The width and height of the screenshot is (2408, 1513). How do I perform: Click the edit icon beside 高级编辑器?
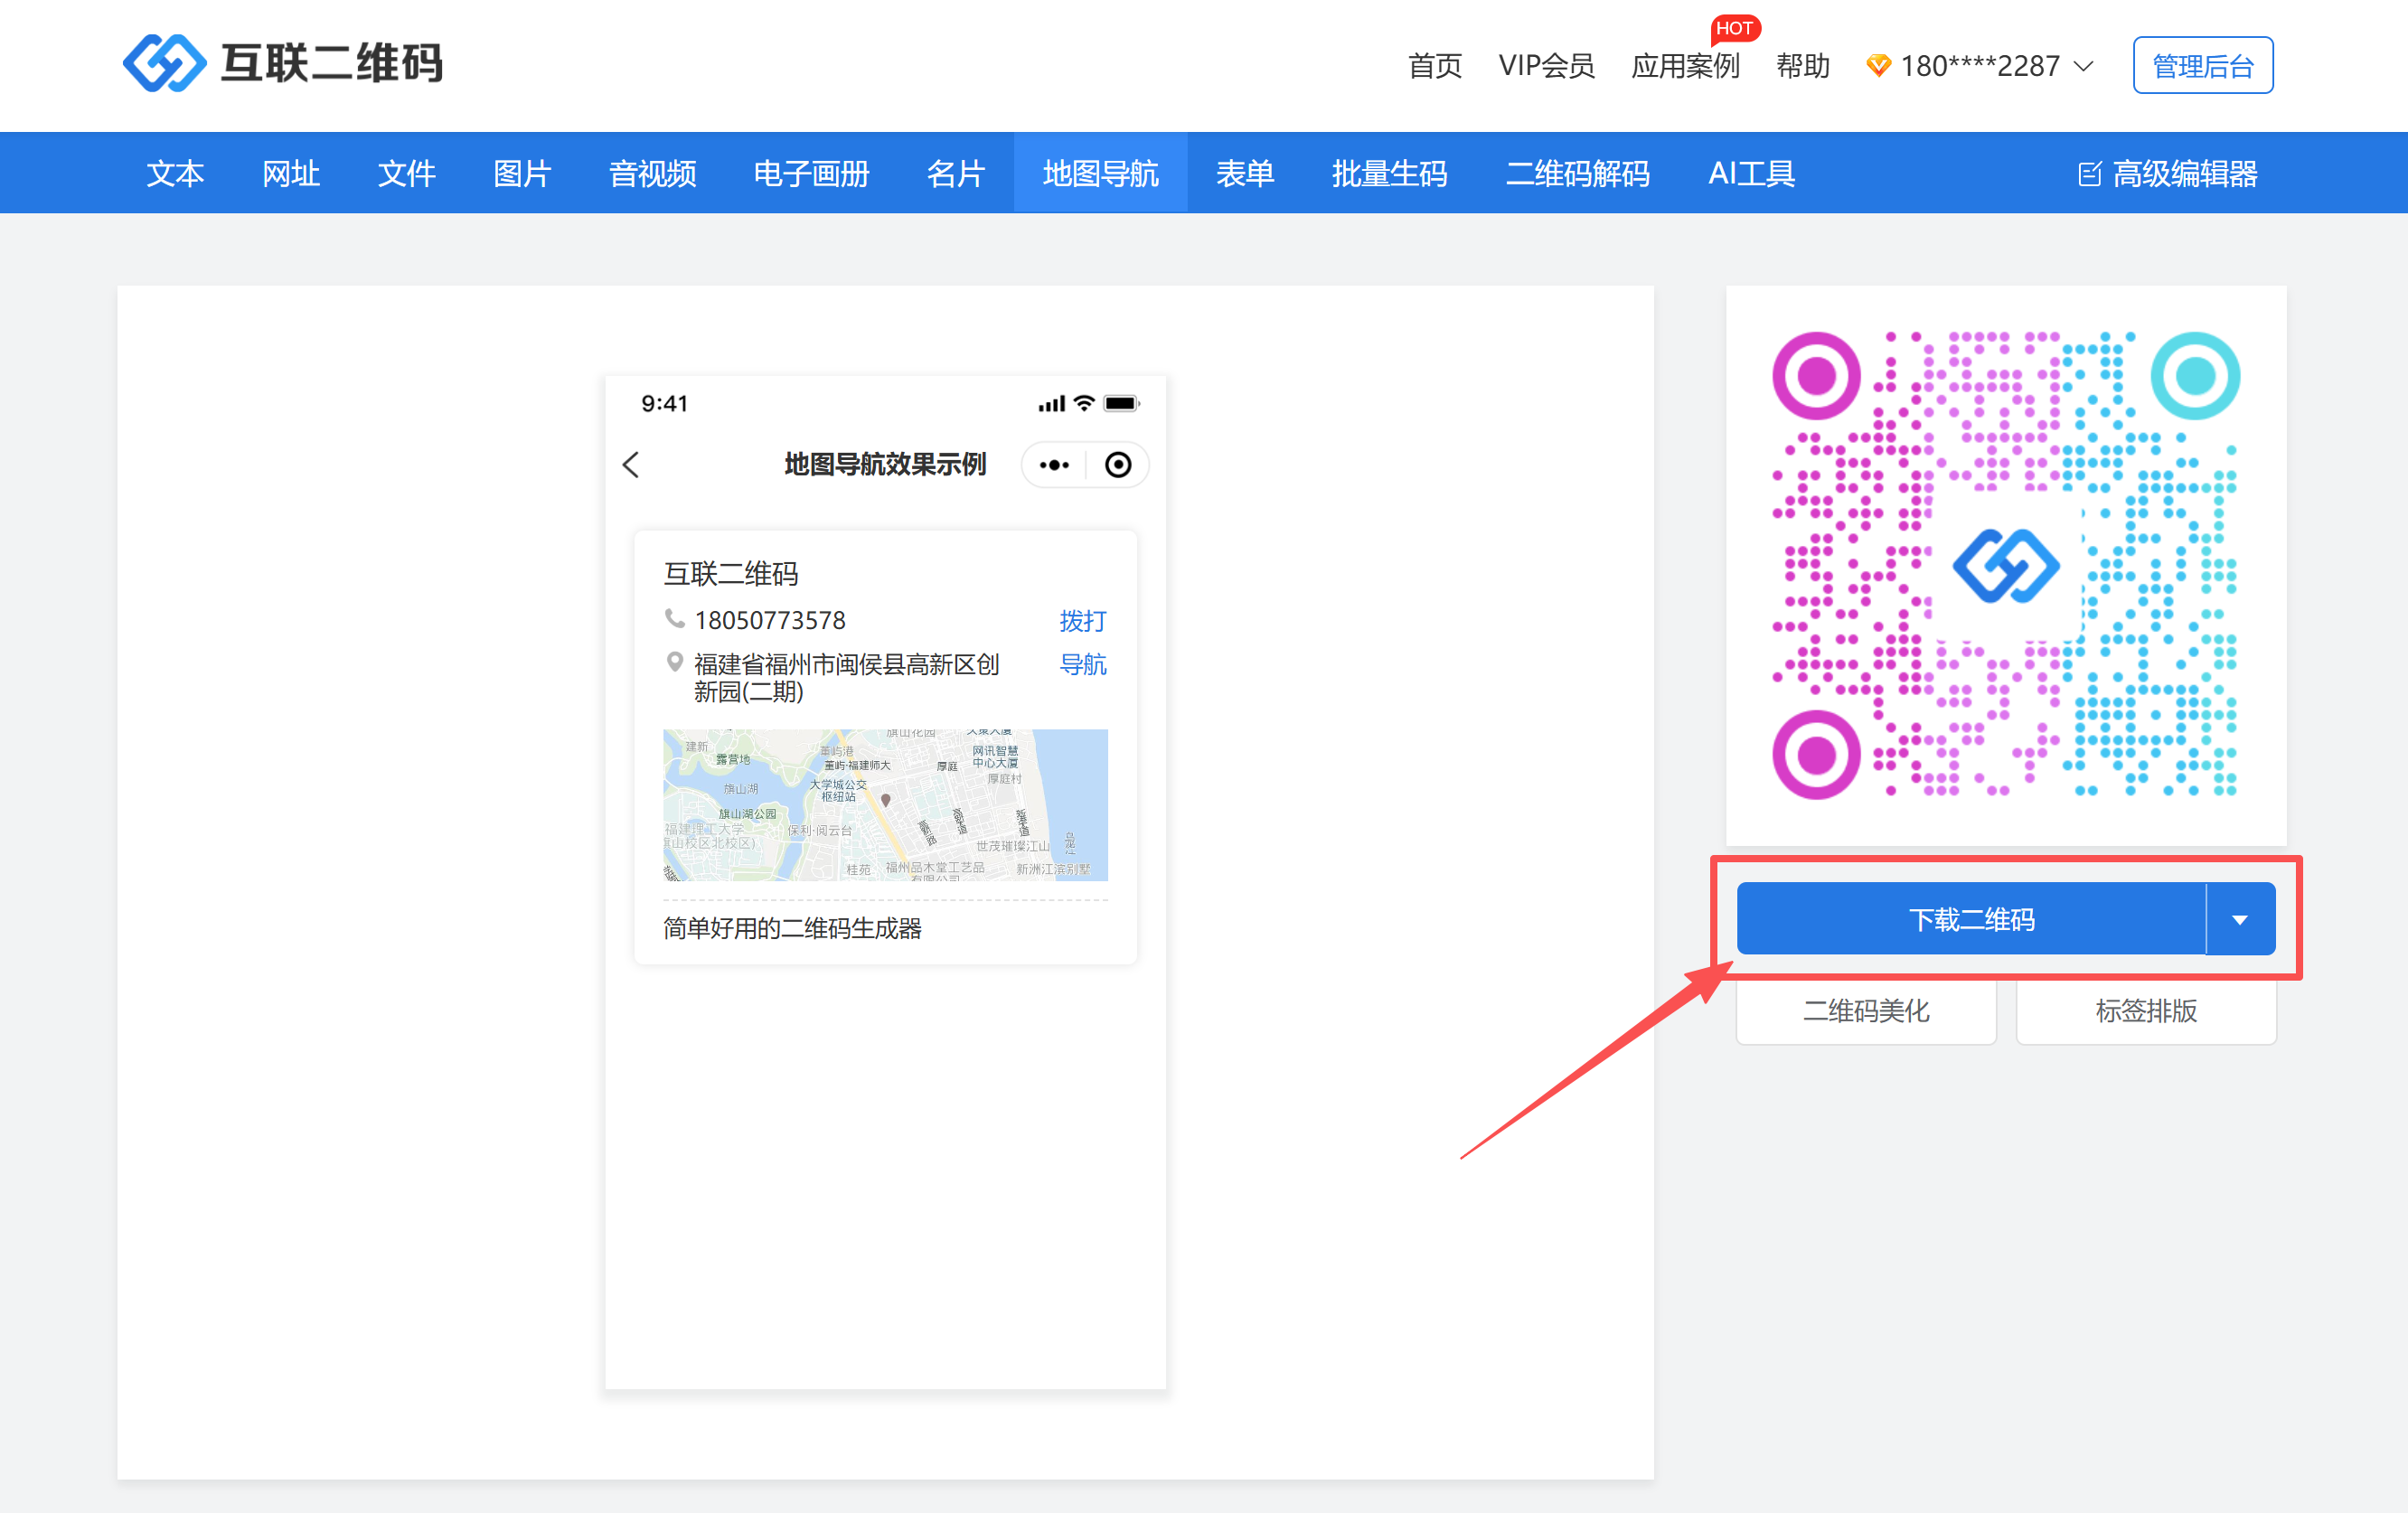click(x=2089, y=174)
